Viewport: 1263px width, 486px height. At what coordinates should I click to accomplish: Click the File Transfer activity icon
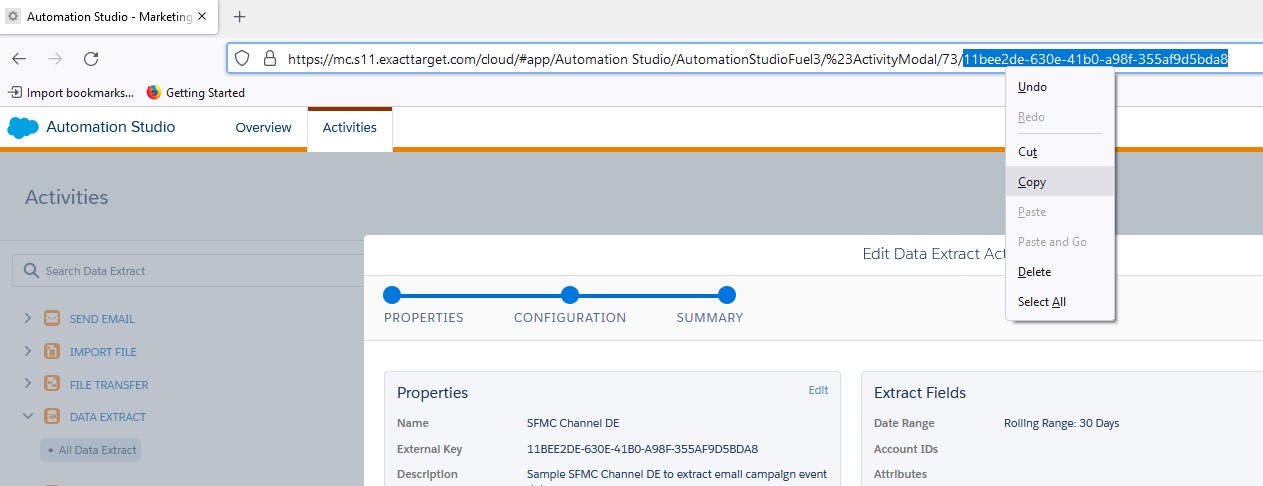pos(52,384)
